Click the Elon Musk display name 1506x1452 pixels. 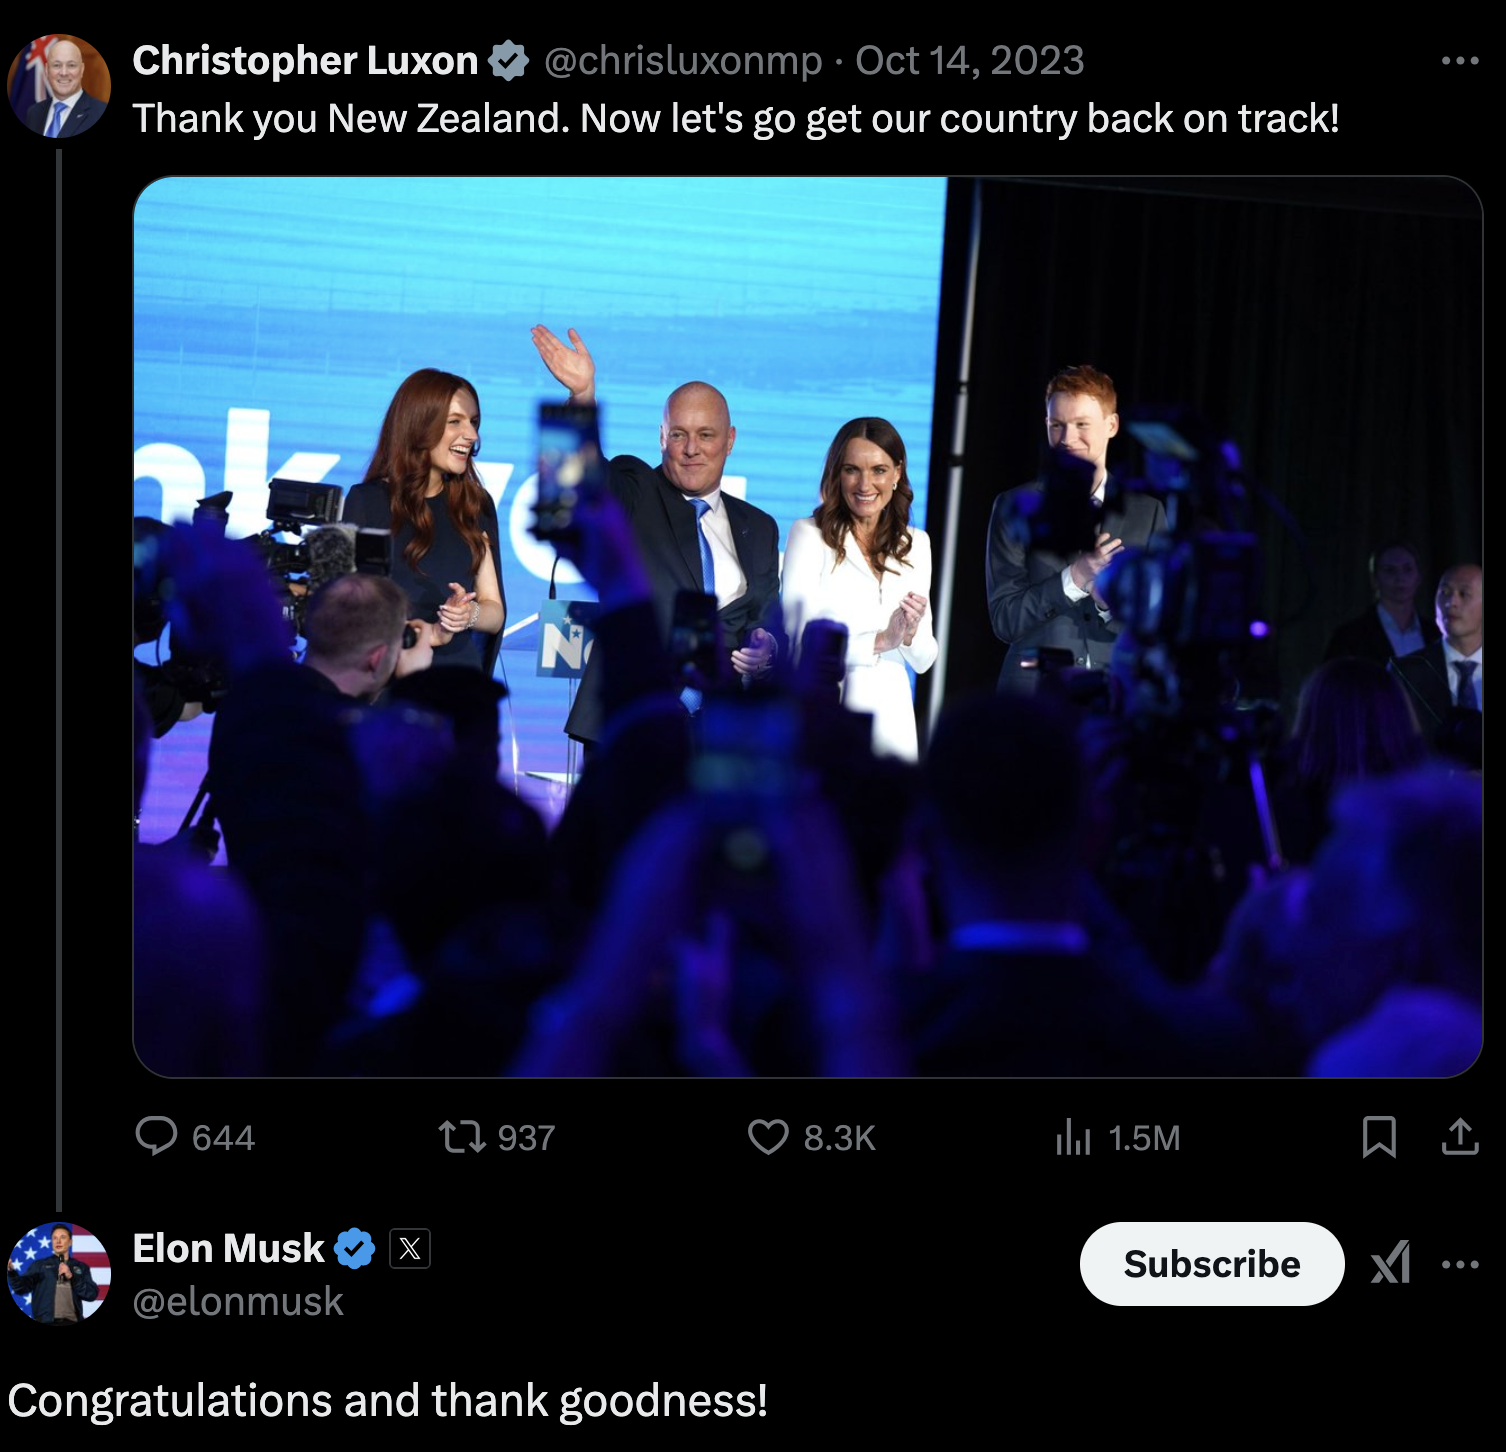click(228, 1248)
